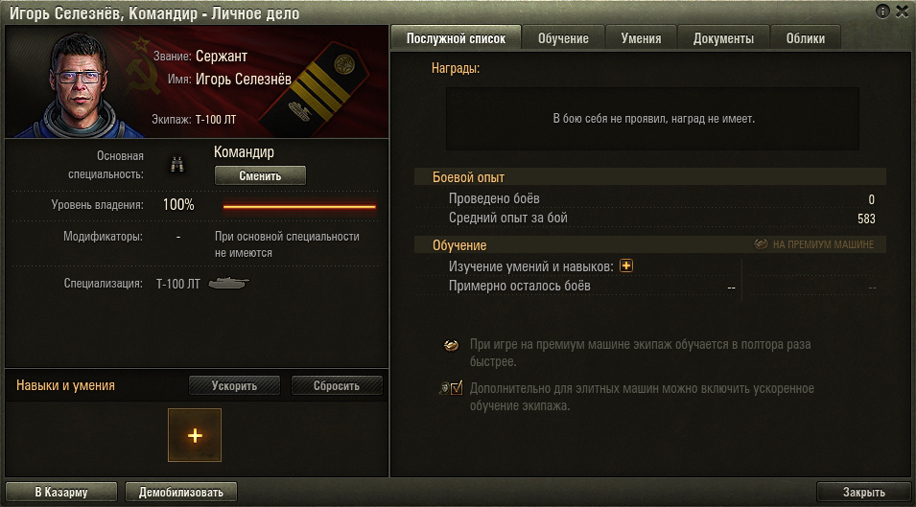Click Игорь Селезнёв's crew portrait
Screen dimensions: 916x507
click(79, 85)
